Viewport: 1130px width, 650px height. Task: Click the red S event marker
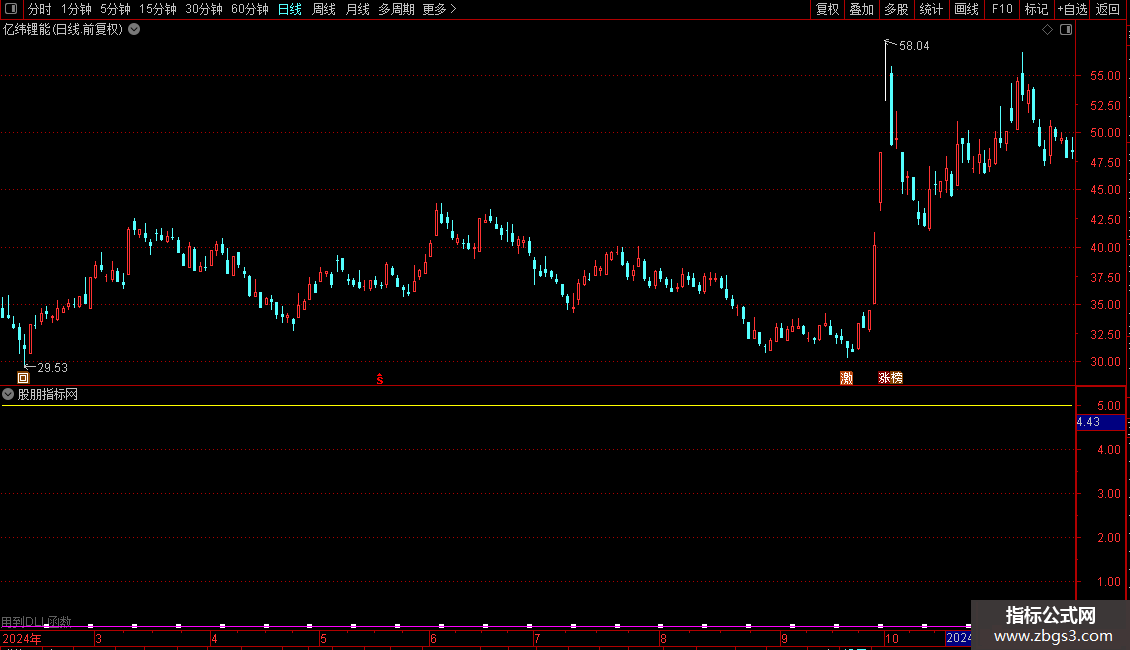[x=380, y=379]
